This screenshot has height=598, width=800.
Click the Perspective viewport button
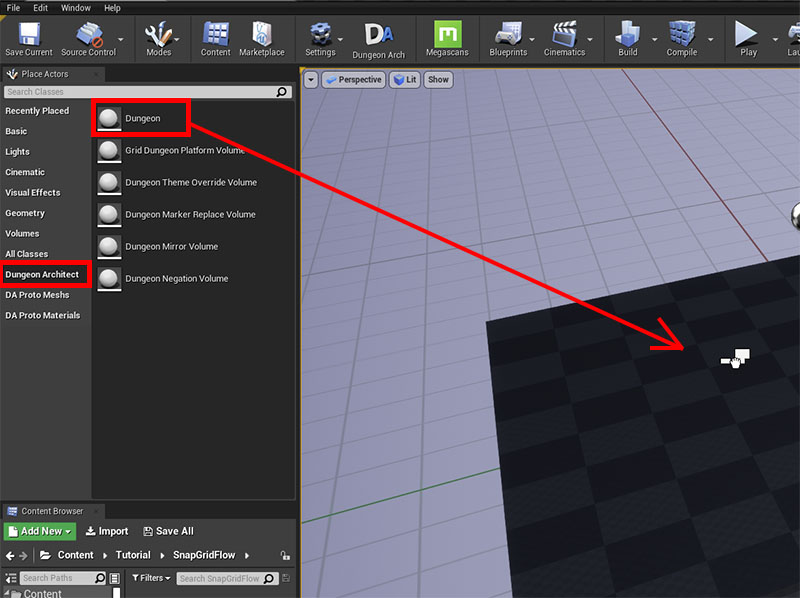[354, 80]
